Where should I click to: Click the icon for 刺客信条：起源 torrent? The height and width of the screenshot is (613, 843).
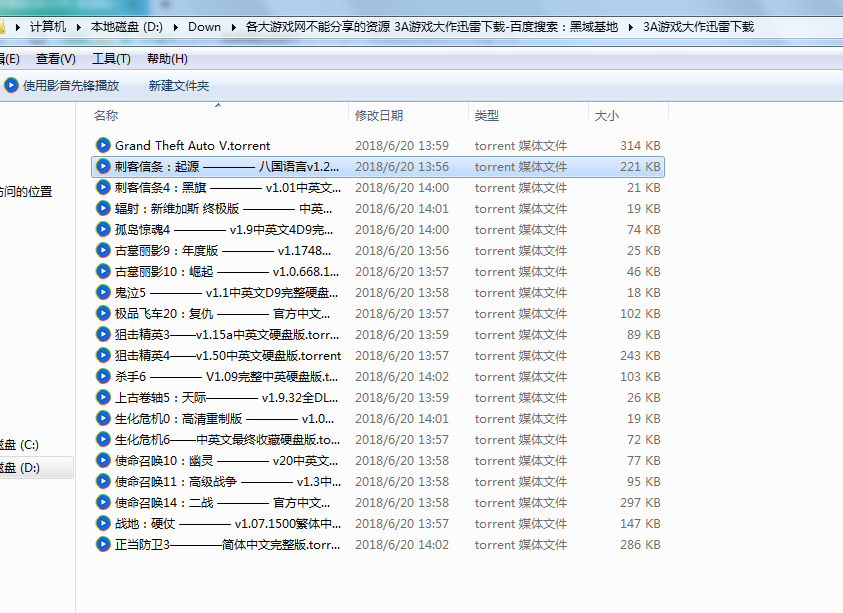[103, 166]
